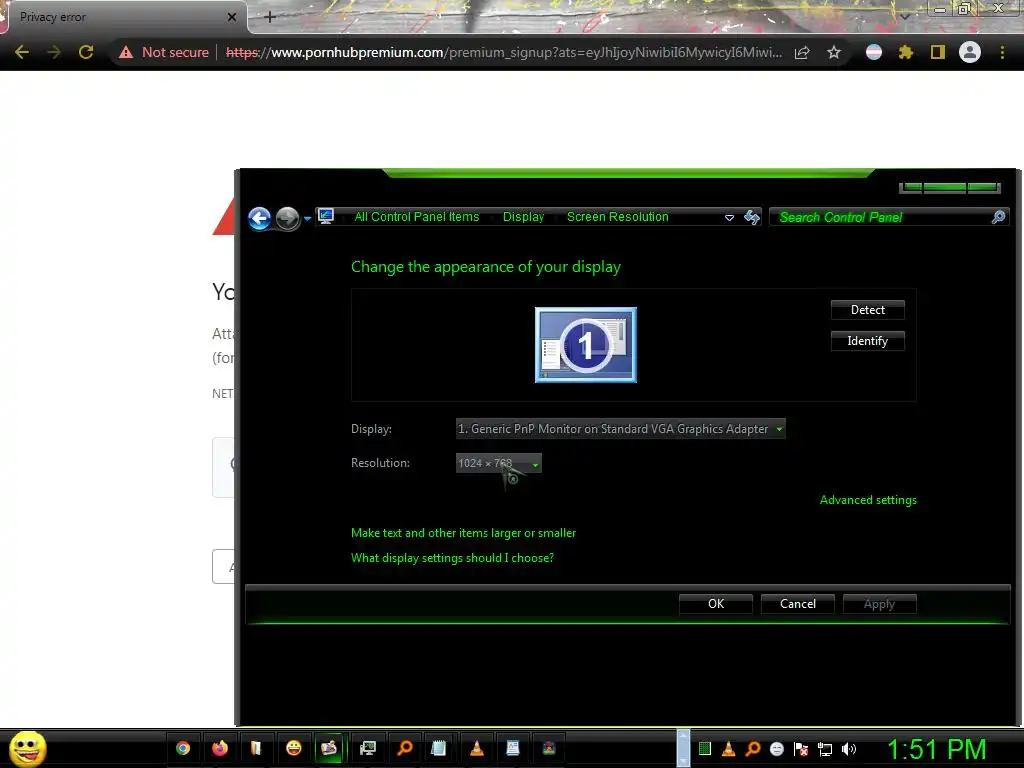This screenshot has width=1024, height=768.
Task: Click the Forward arrow in Control Panel
Action: (287, 218)
